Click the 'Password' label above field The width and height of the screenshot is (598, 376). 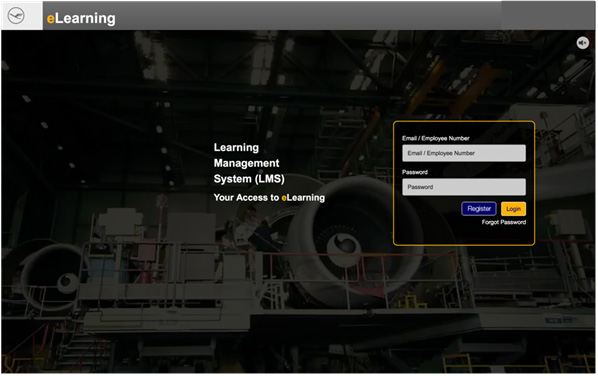click(x=415, y=172)
